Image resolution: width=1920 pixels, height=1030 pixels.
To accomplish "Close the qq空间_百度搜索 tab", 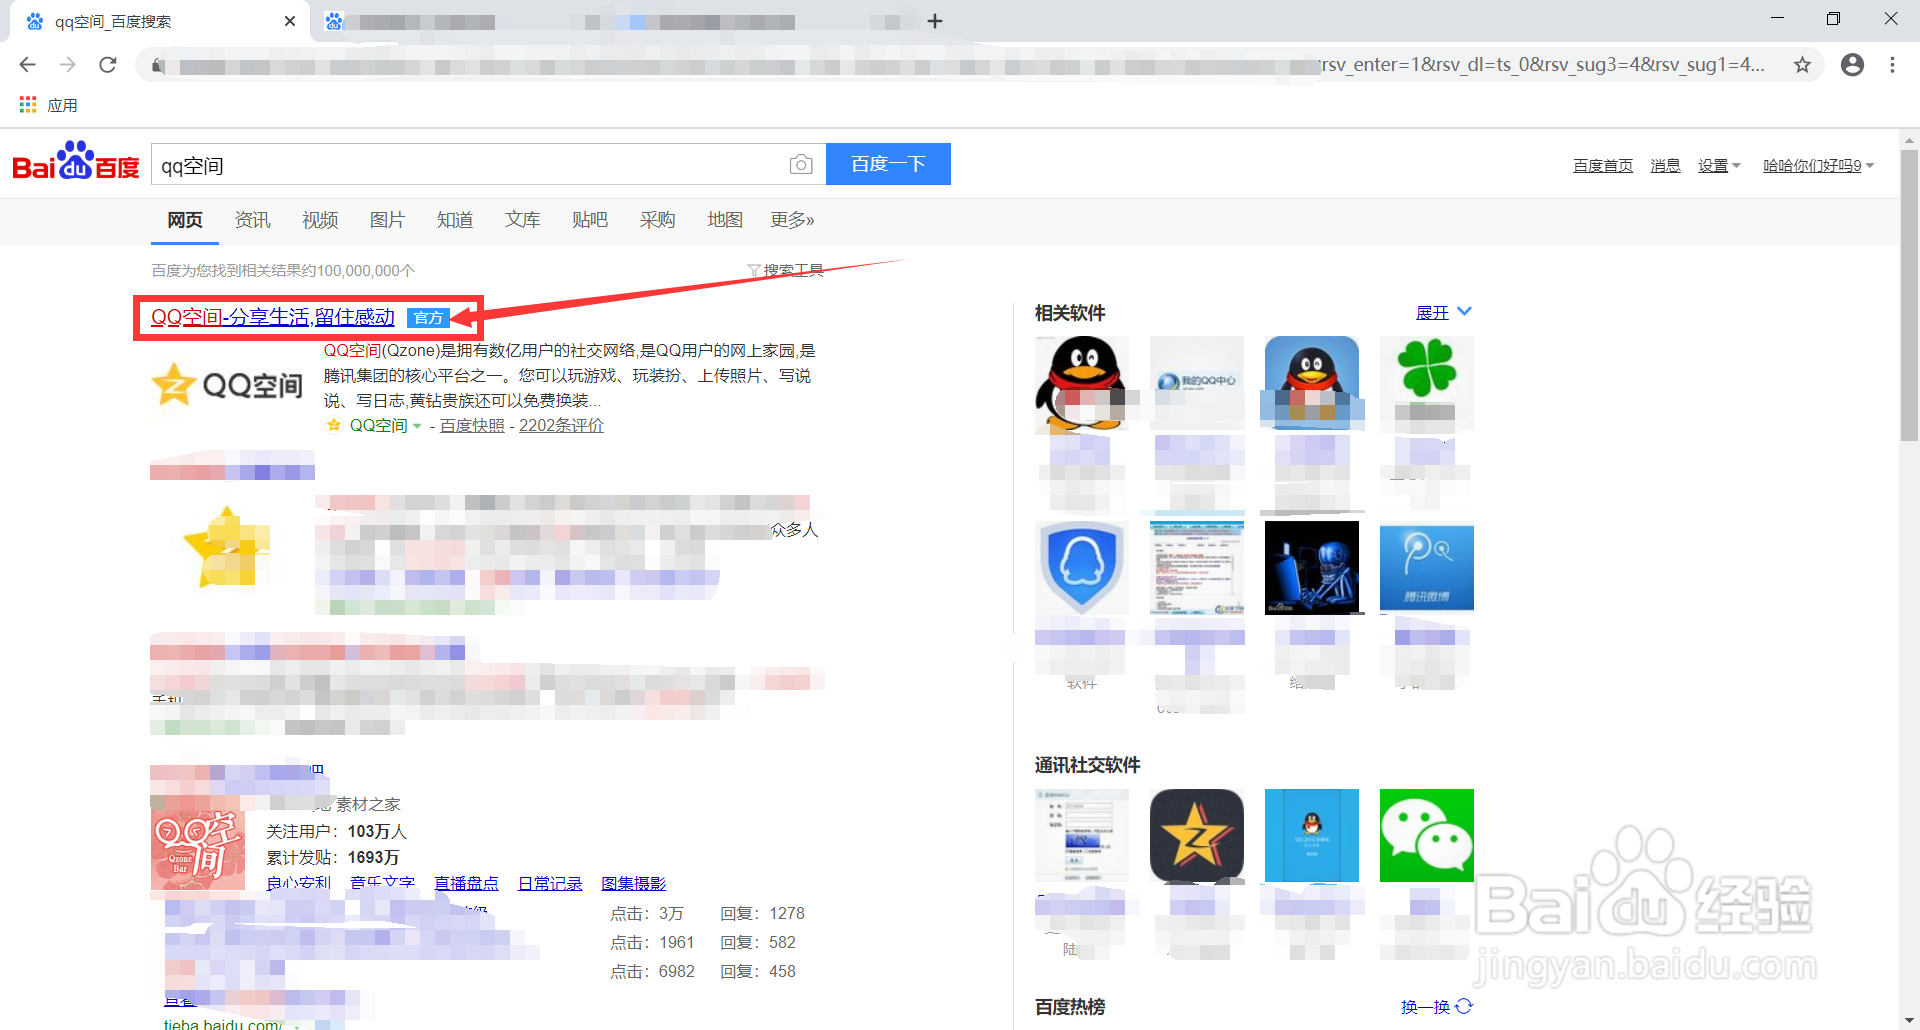I will click(x=290, y=21).
